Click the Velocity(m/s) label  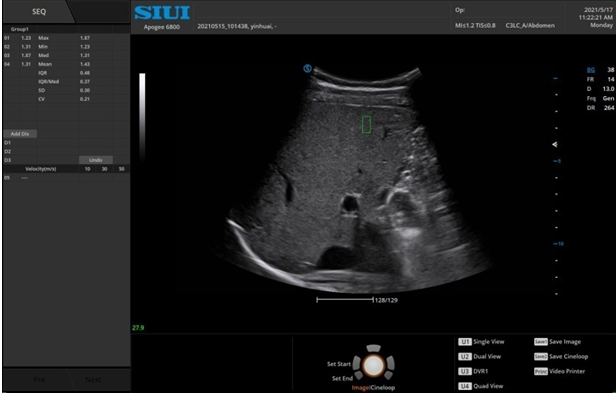41,169
